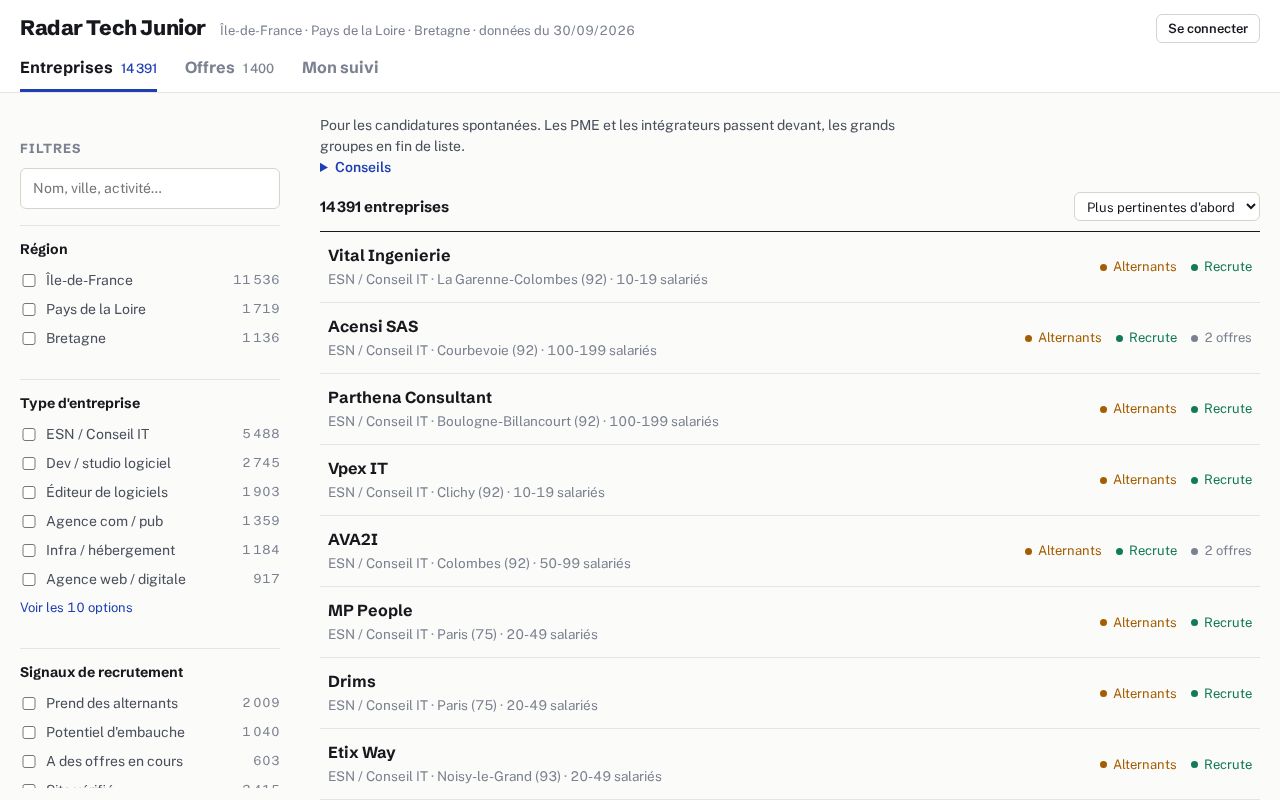
Task: Check Prend des alternants signal
Action: (29, 703)
